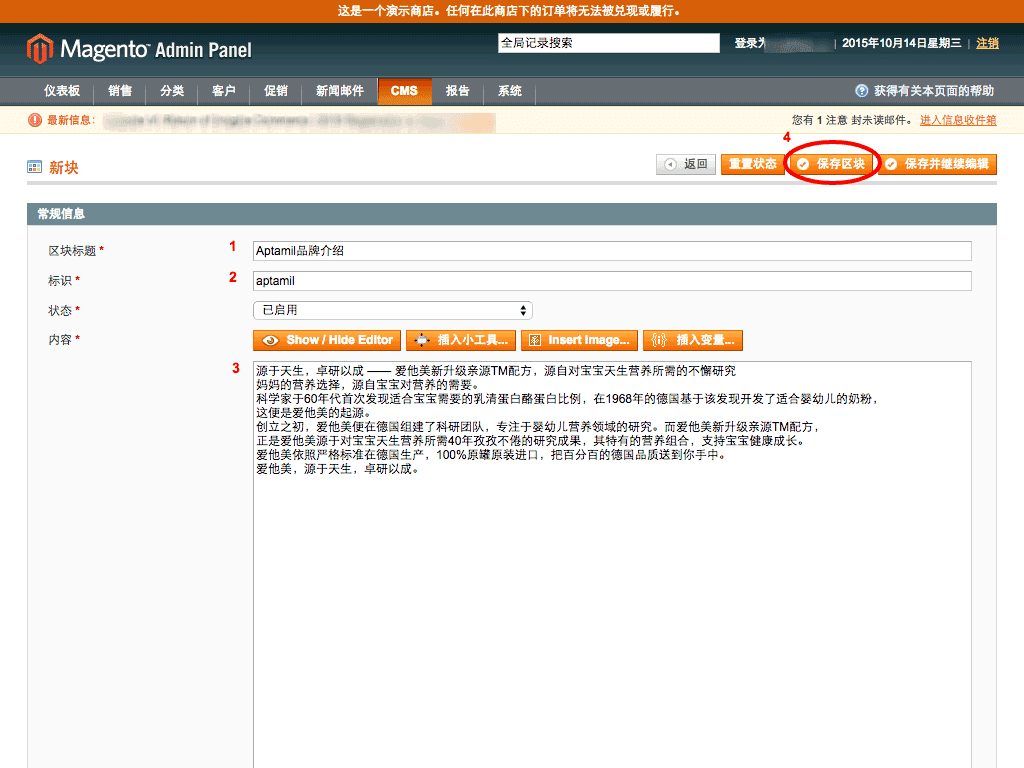The width and height of the screenshot is (1024, 768).
Task: Click the help icon beside 获得有关本页面的帮助
Action: click(862, 91)
